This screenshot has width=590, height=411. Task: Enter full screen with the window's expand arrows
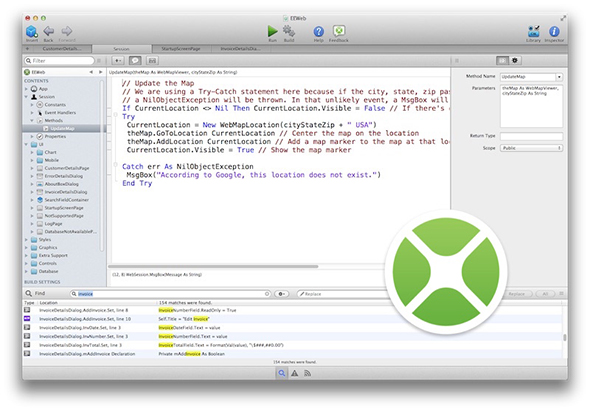(x=563, y=18)
